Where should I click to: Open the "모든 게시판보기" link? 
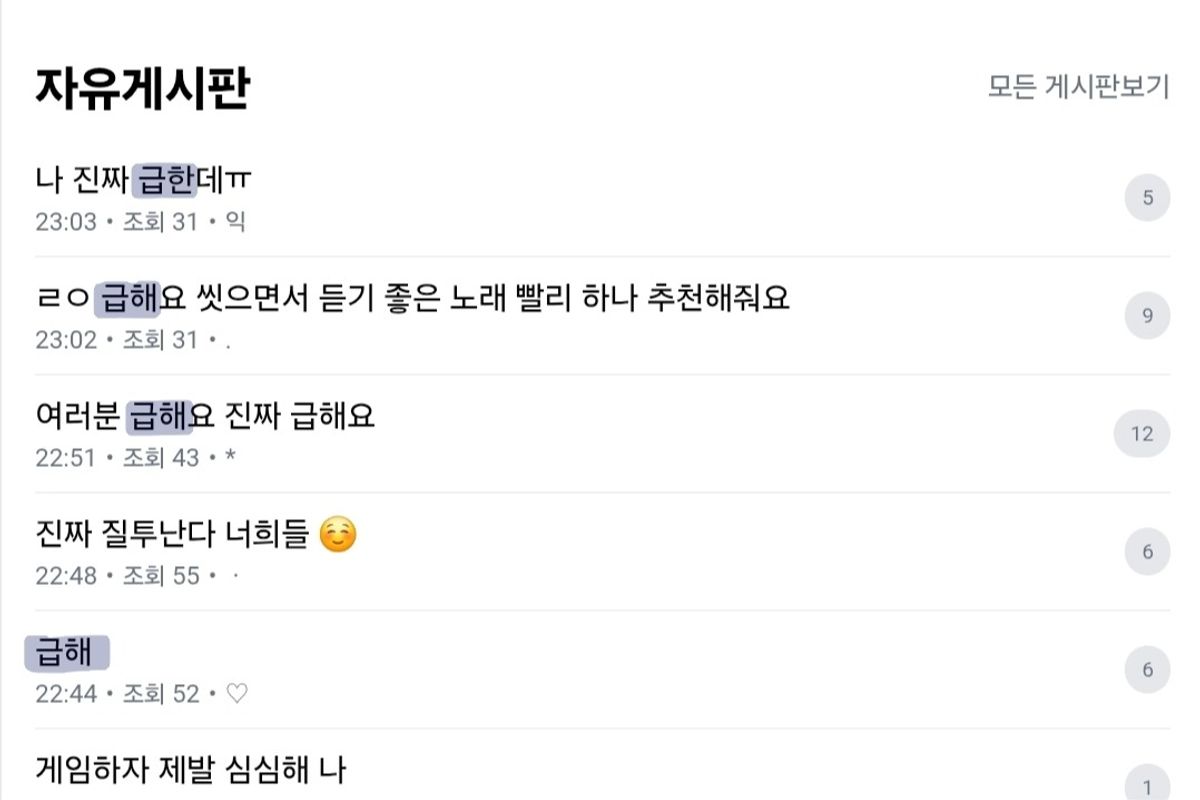(1078, 87)
